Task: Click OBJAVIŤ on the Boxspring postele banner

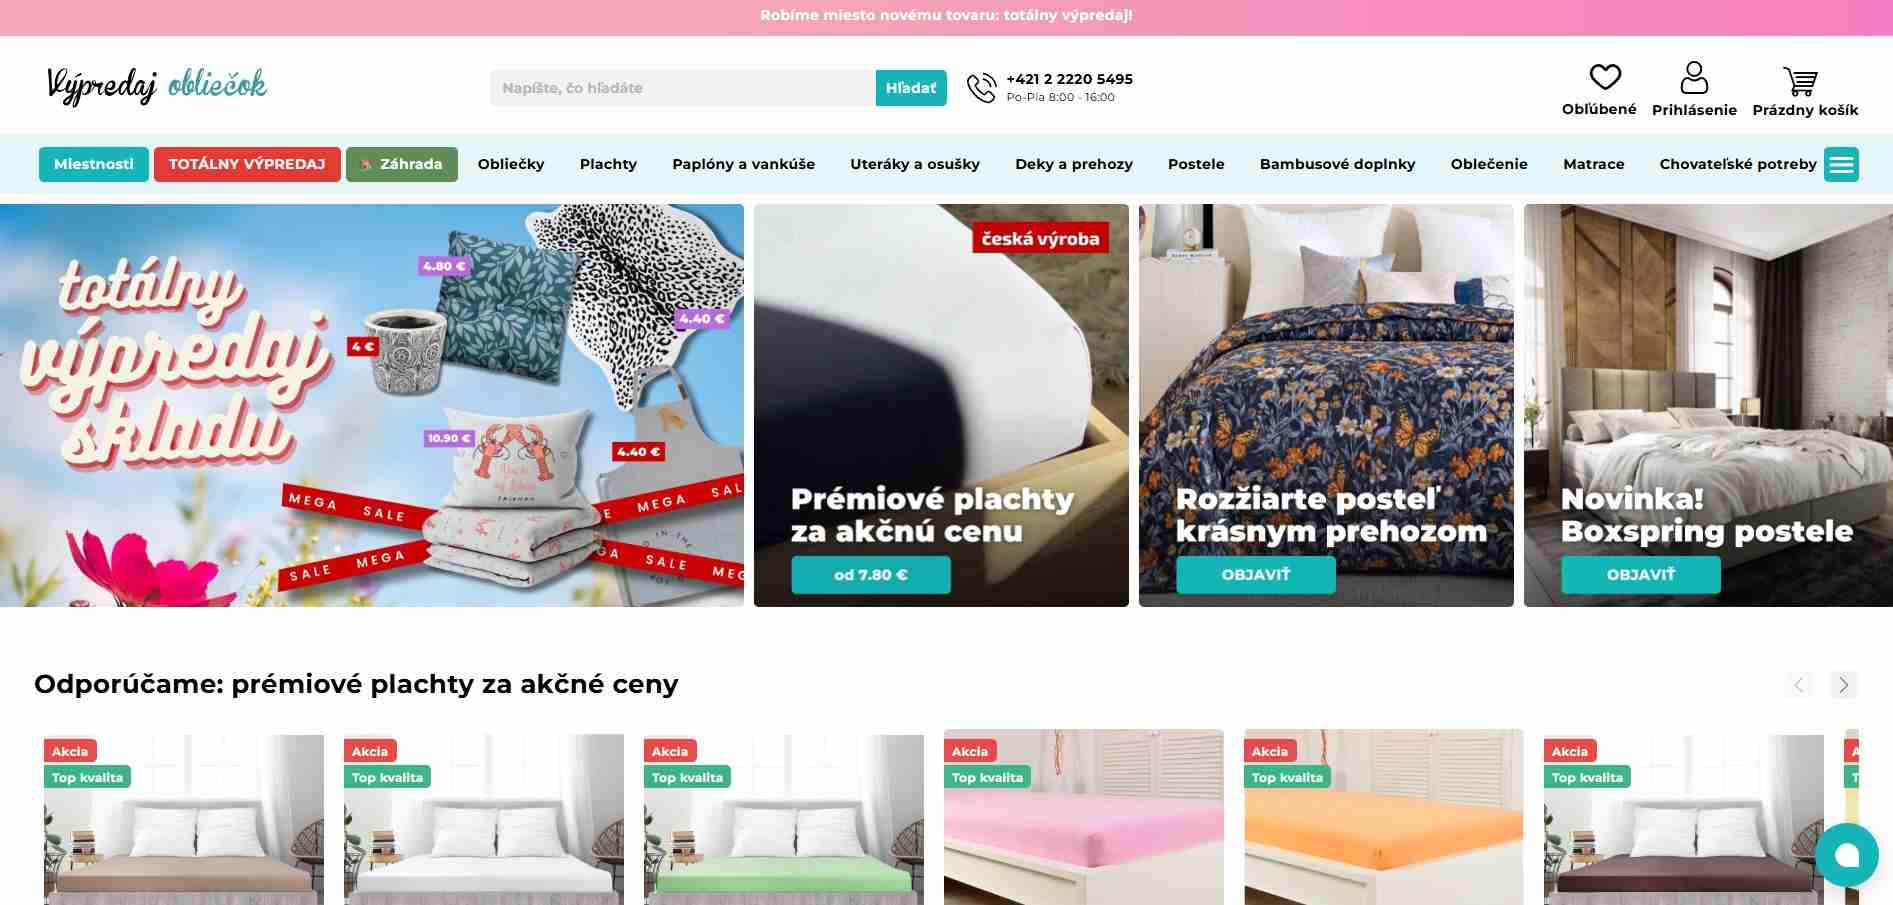Action: click(1641, 575)
